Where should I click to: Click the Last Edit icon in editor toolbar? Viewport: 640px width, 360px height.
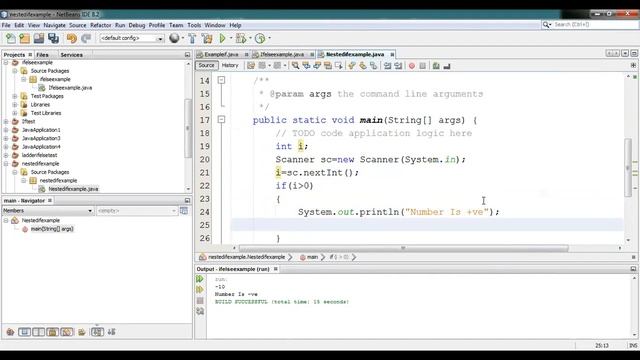pyautogui.click(x=251, y=66)
